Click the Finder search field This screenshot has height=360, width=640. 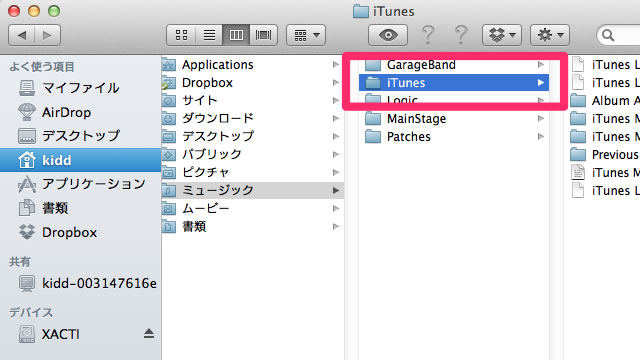pyautogui.click(x=618, y=35)
